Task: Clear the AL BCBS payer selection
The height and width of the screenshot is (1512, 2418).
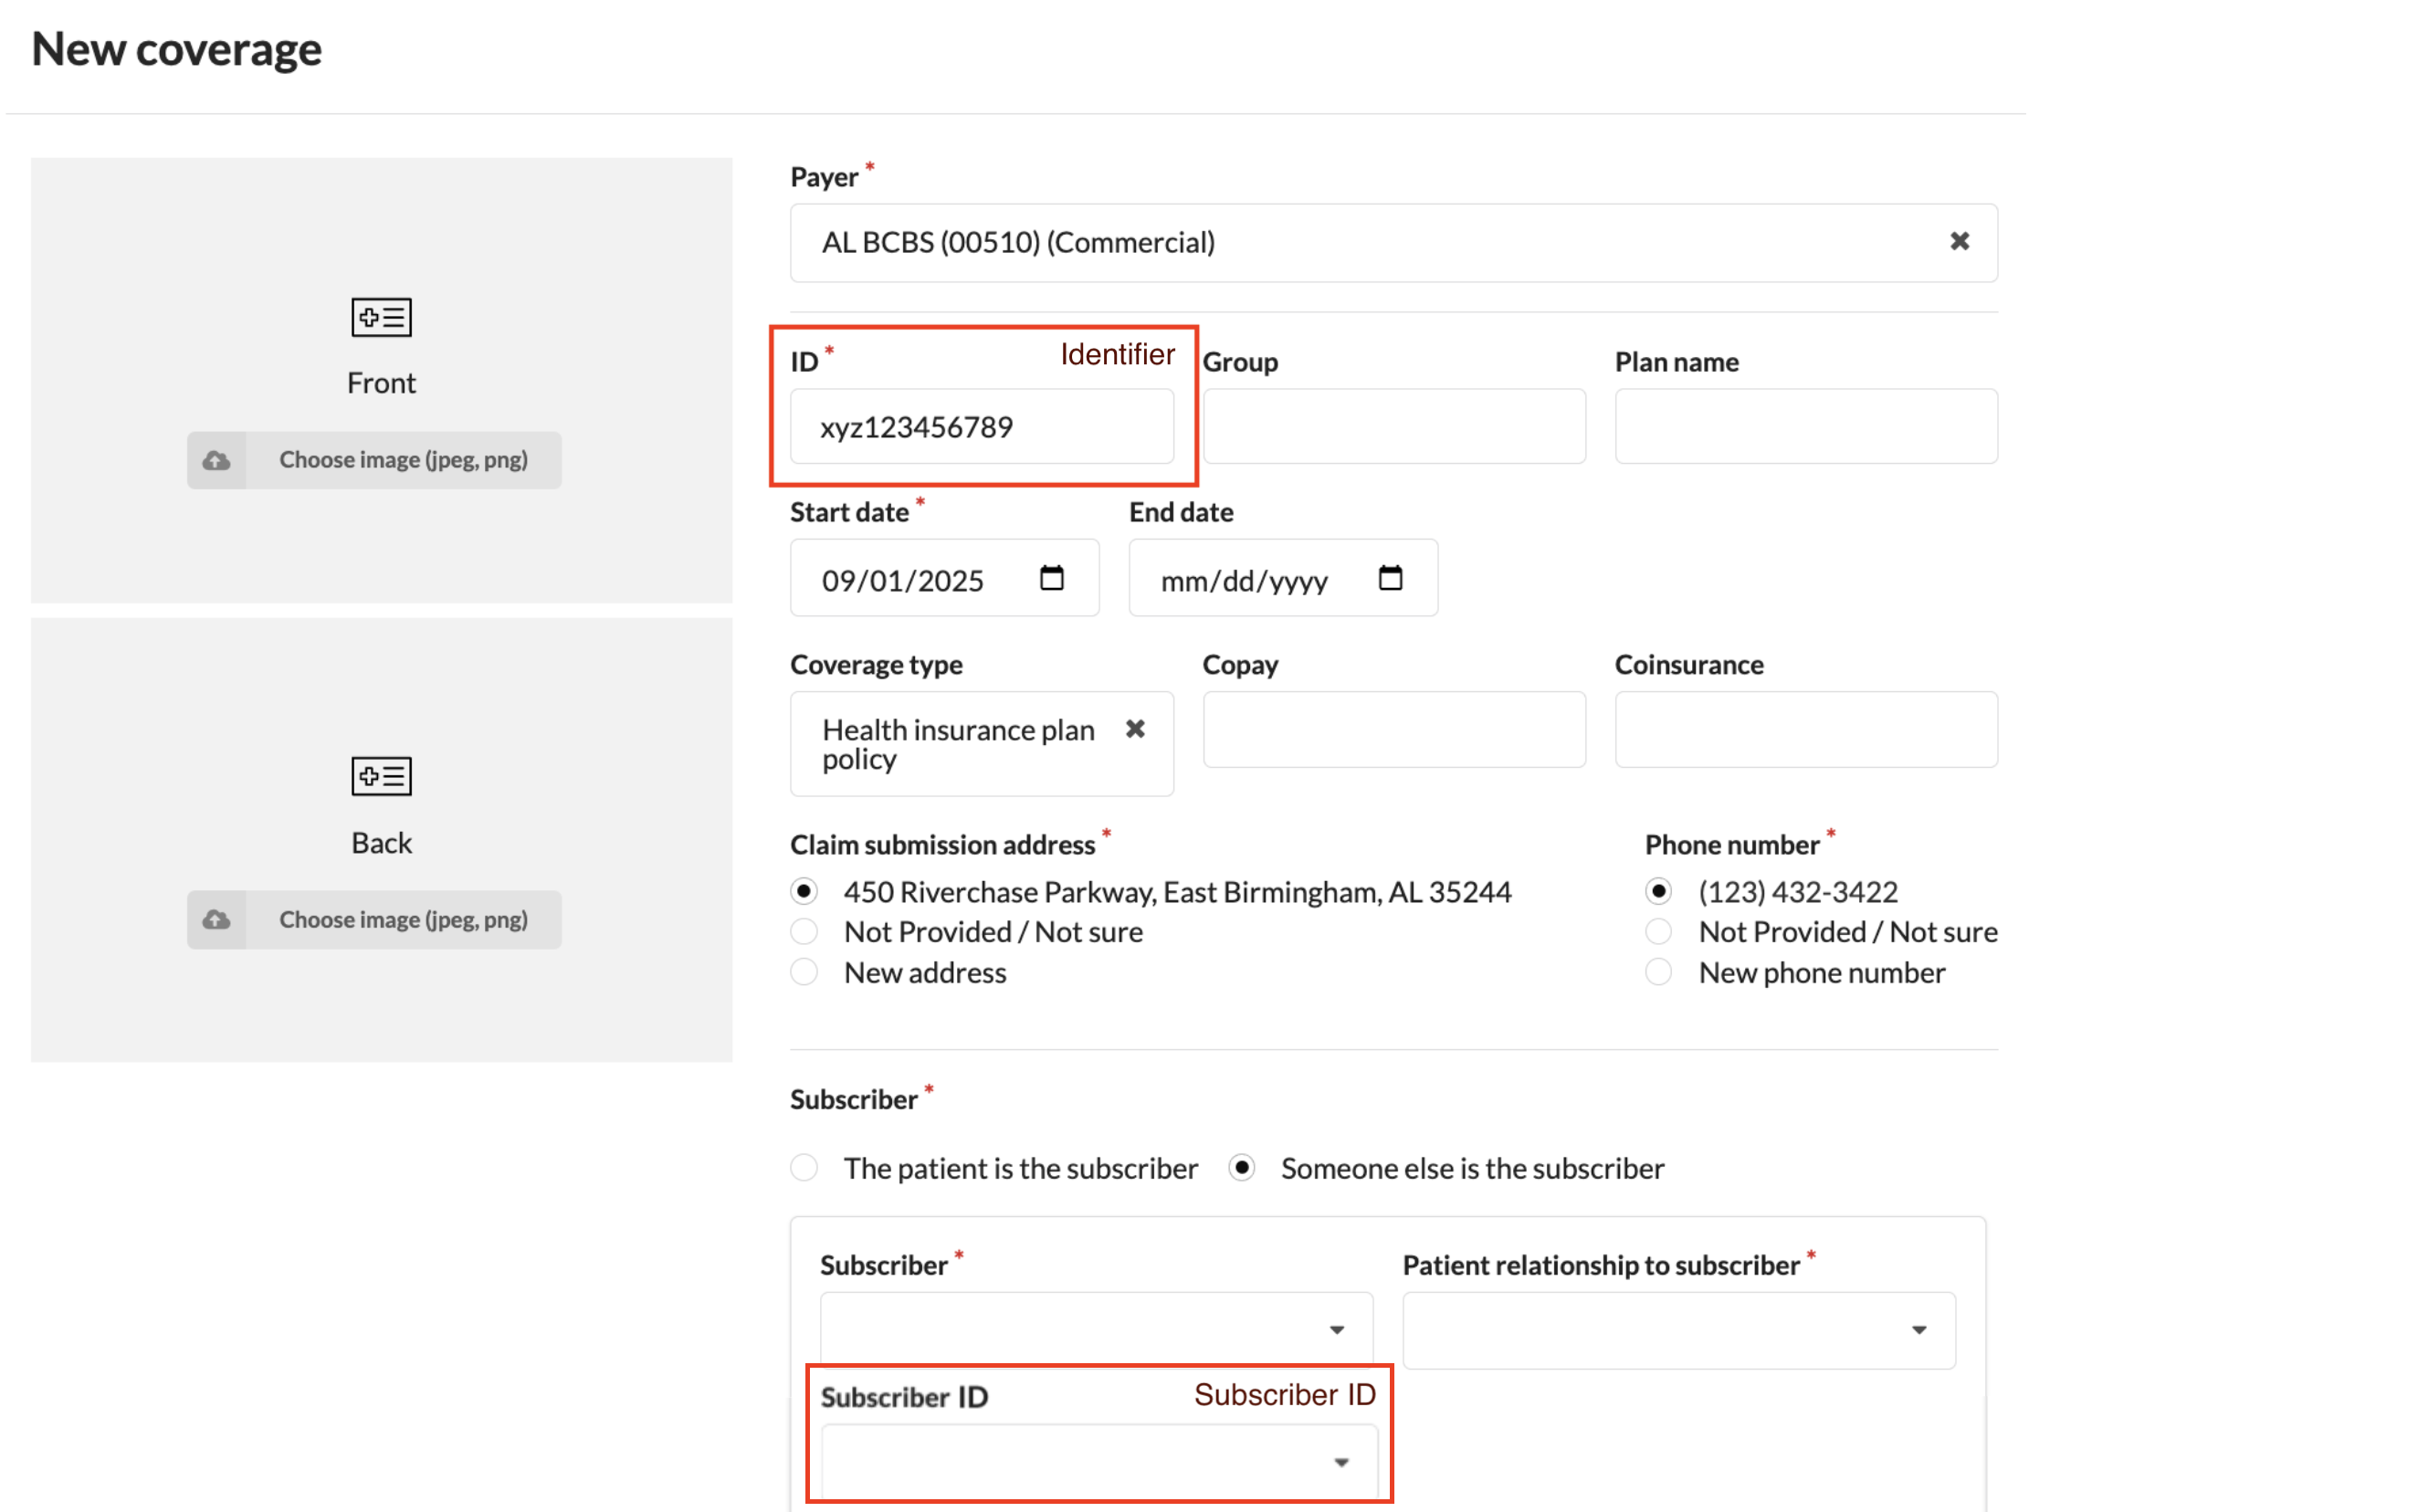Action: [x=1959, y=241]
